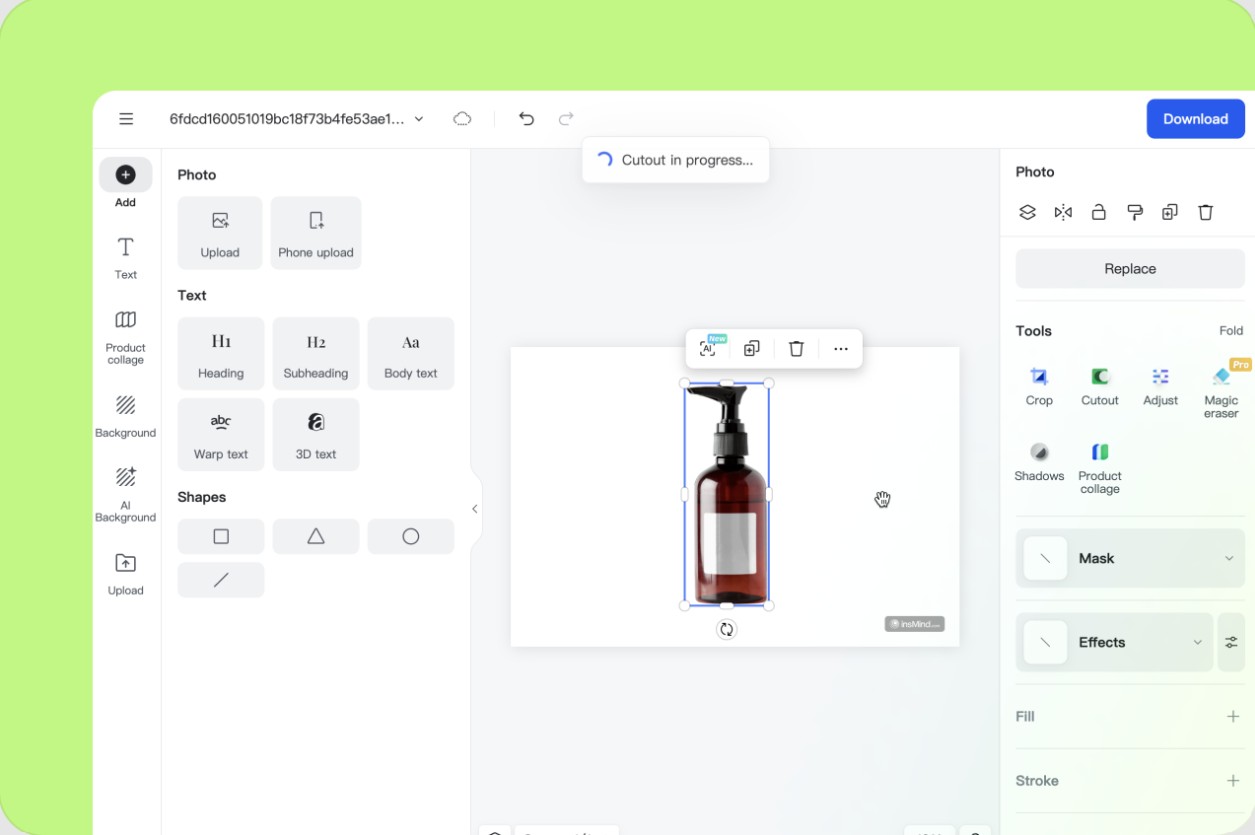Click the Upload photo tile
Viewport: 1255px width, 835px height.
[220, 233]
